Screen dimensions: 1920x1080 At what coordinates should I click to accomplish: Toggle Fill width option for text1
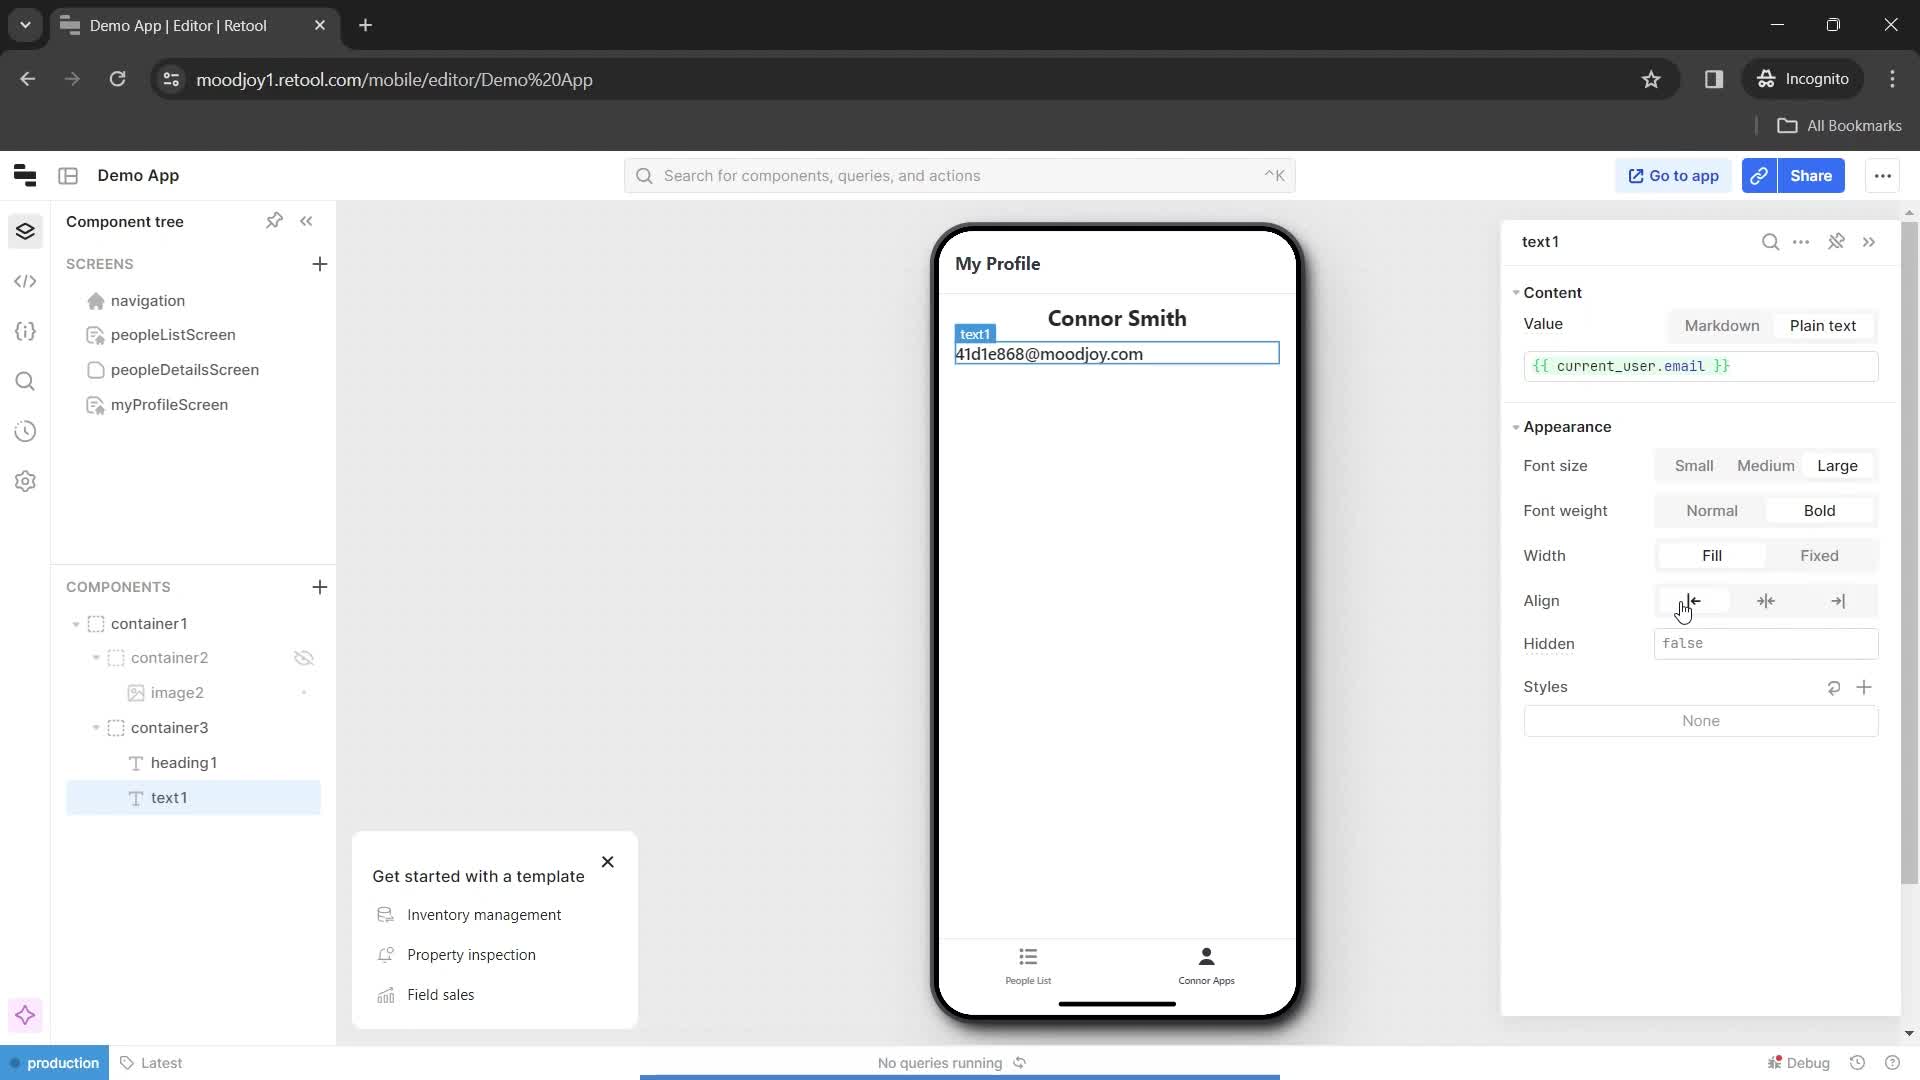click(x=1710, y=555)
